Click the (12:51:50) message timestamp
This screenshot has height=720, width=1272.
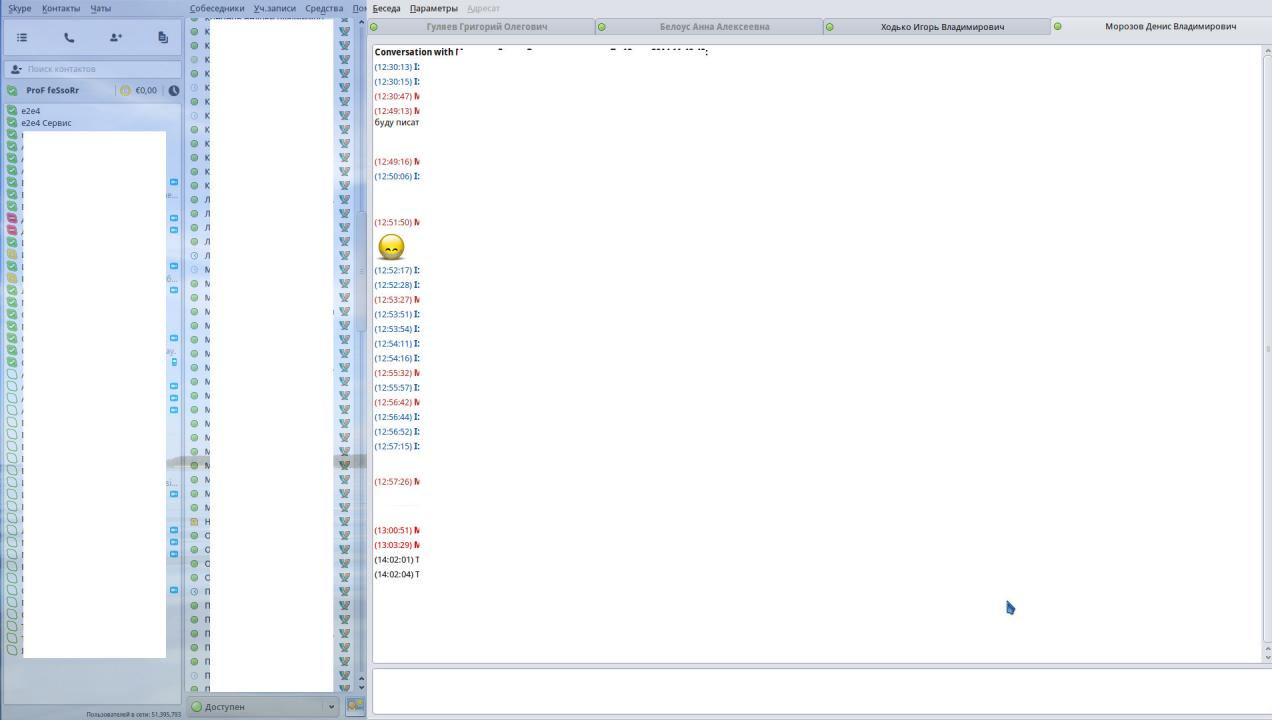tap(393, 222)
